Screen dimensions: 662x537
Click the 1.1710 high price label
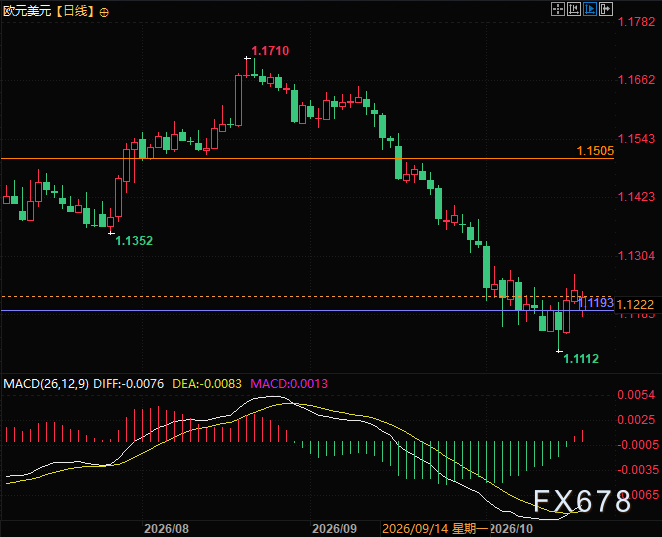(270, 51)
